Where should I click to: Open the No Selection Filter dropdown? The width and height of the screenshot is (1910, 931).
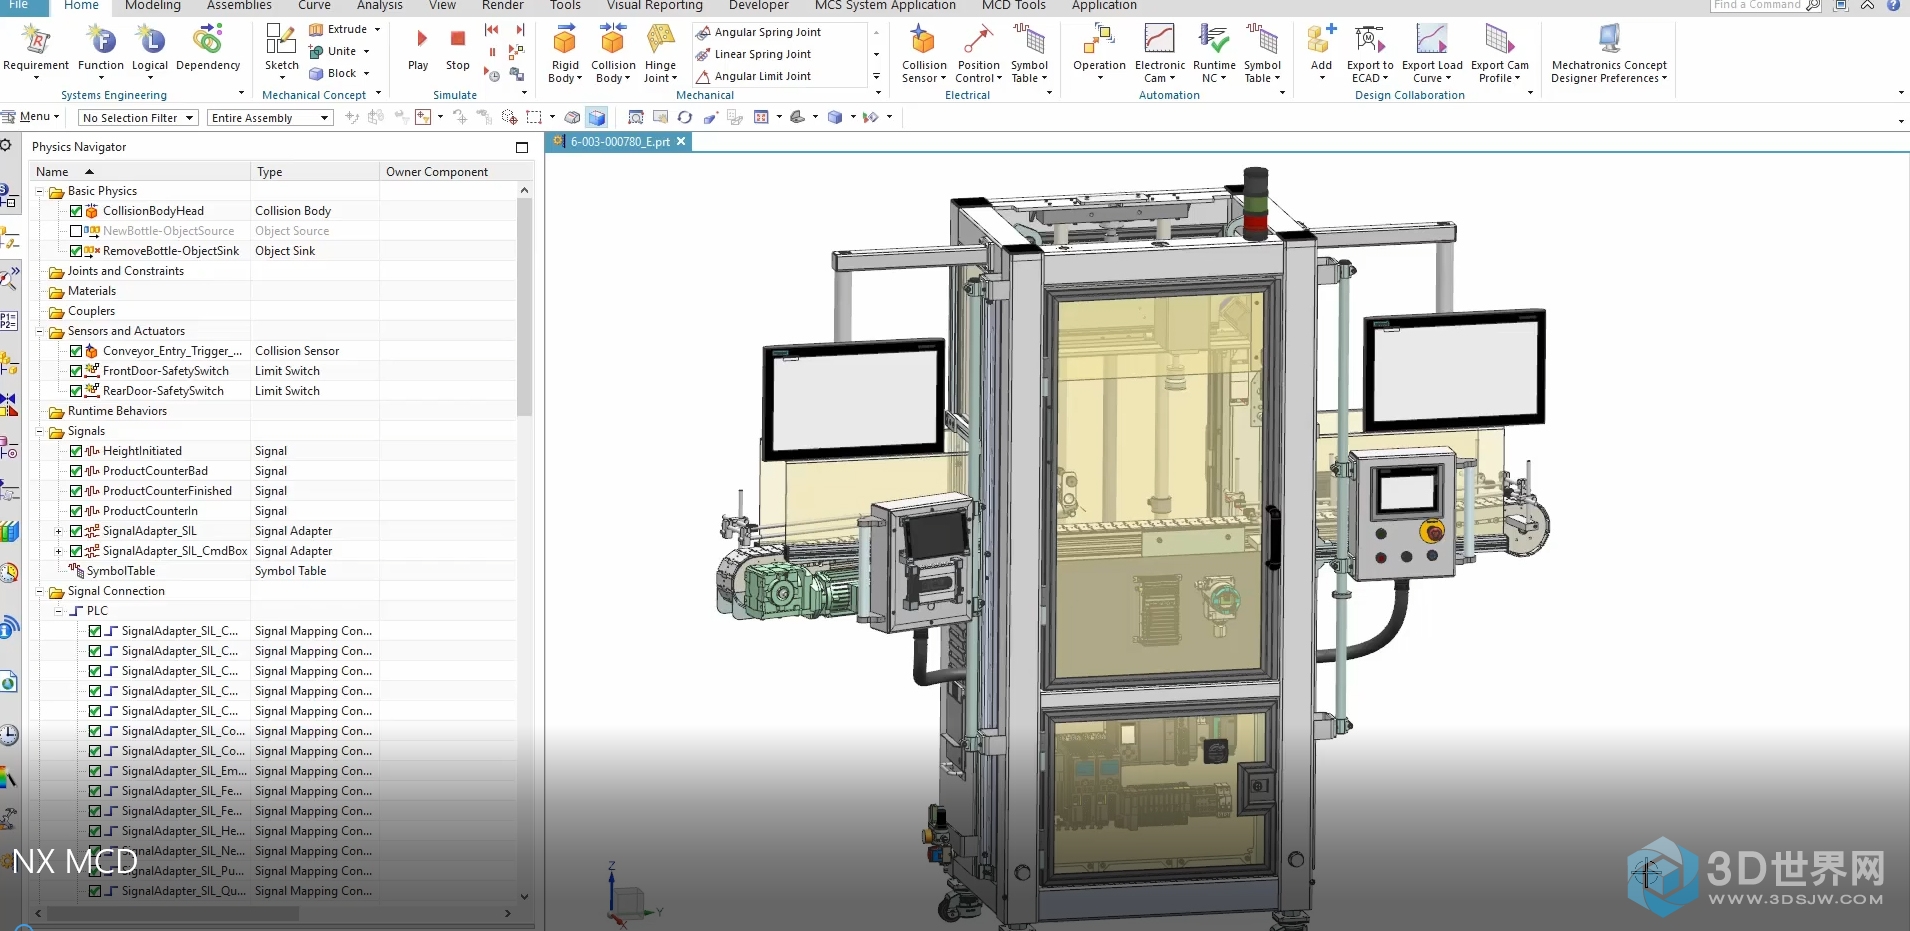tap(138, 118)
